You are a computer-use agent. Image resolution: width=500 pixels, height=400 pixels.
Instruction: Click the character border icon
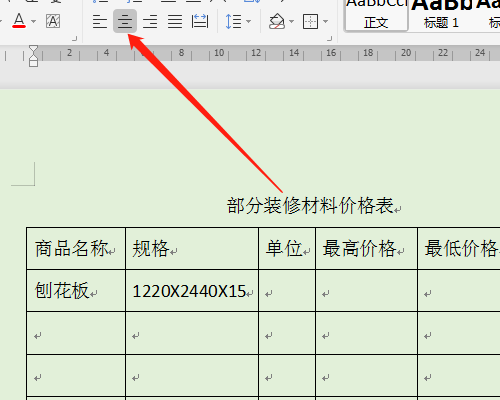pos(53,22)
